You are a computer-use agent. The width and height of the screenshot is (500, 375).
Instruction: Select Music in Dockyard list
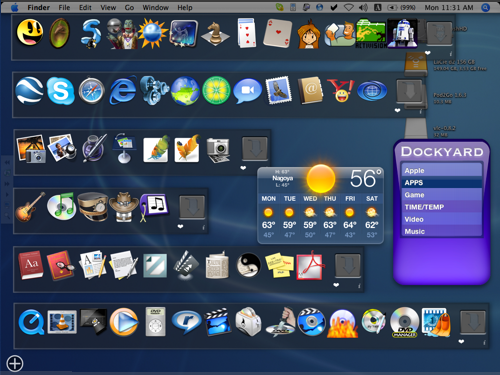(x=442, y=231)
